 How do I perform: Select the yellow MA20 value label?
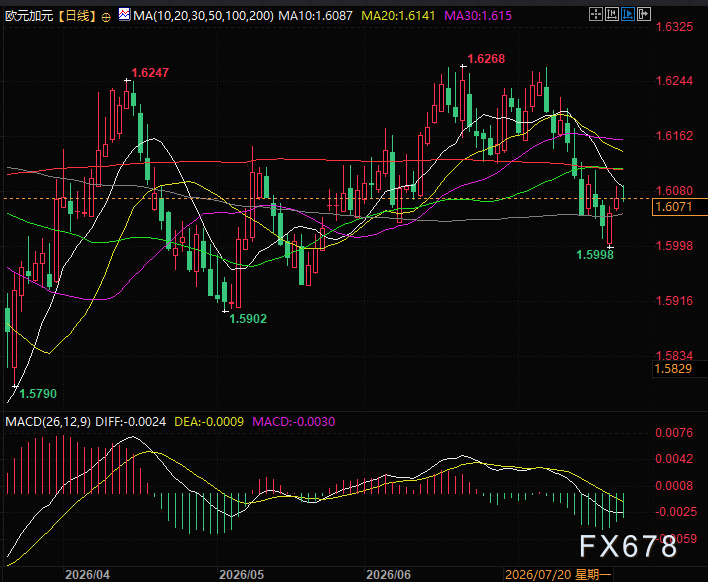pos(398,16)
